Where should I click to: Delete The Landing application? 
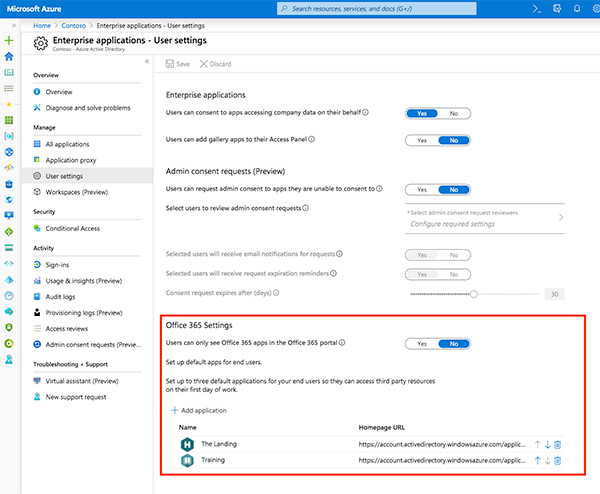click(x=558, y=444)
